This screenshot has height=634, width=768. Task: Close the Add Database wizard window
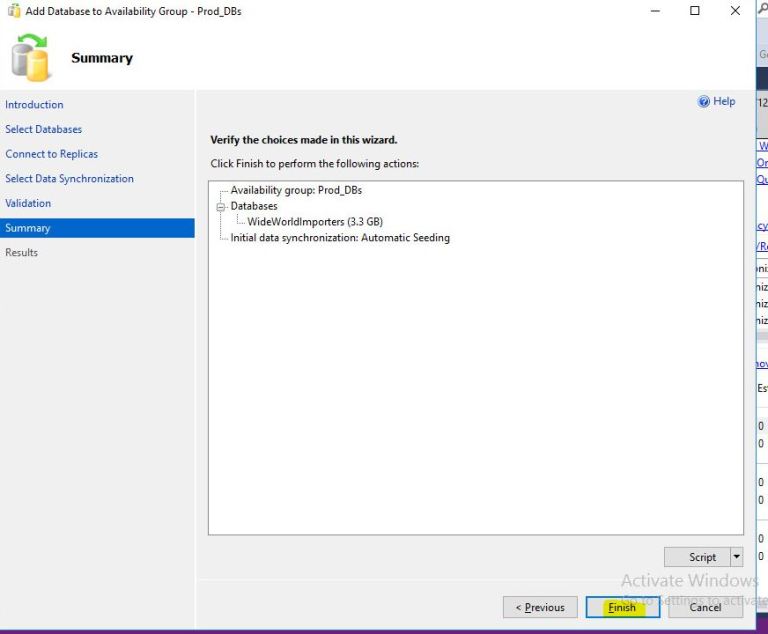coord(735,11)
